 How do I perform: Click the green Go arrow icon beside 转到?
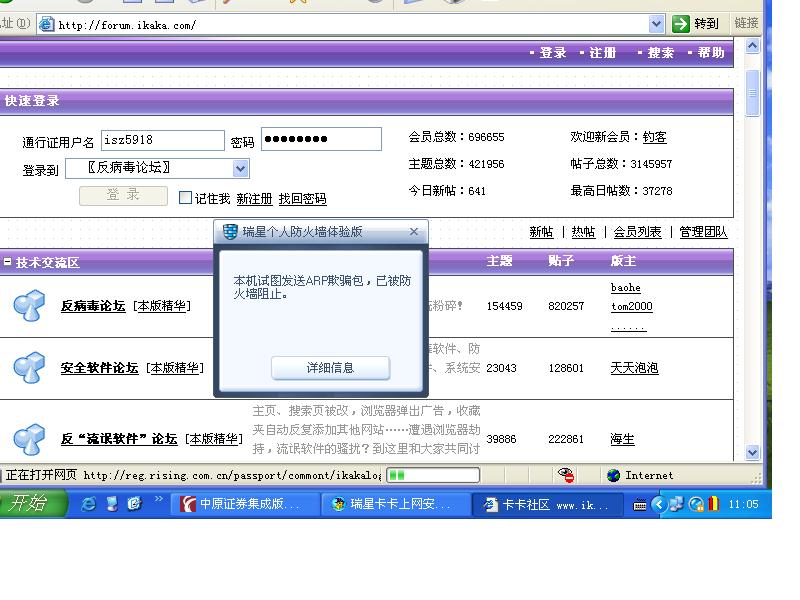click(681, 23)
